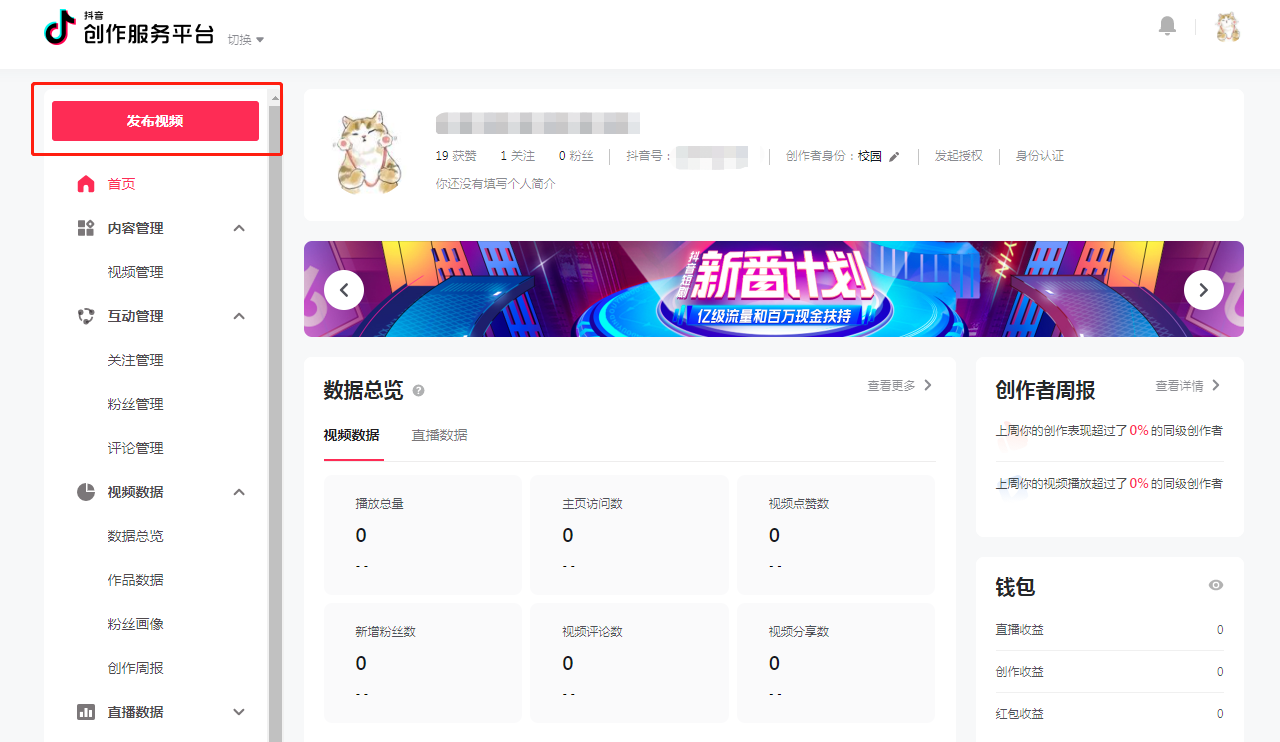Click the 互动管理 icon

click(x=86, y=316)
